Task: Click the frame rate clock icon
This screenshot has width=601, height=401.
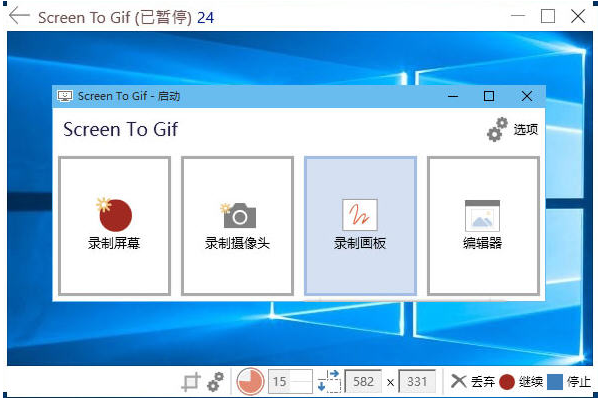Action: point(250,382)
